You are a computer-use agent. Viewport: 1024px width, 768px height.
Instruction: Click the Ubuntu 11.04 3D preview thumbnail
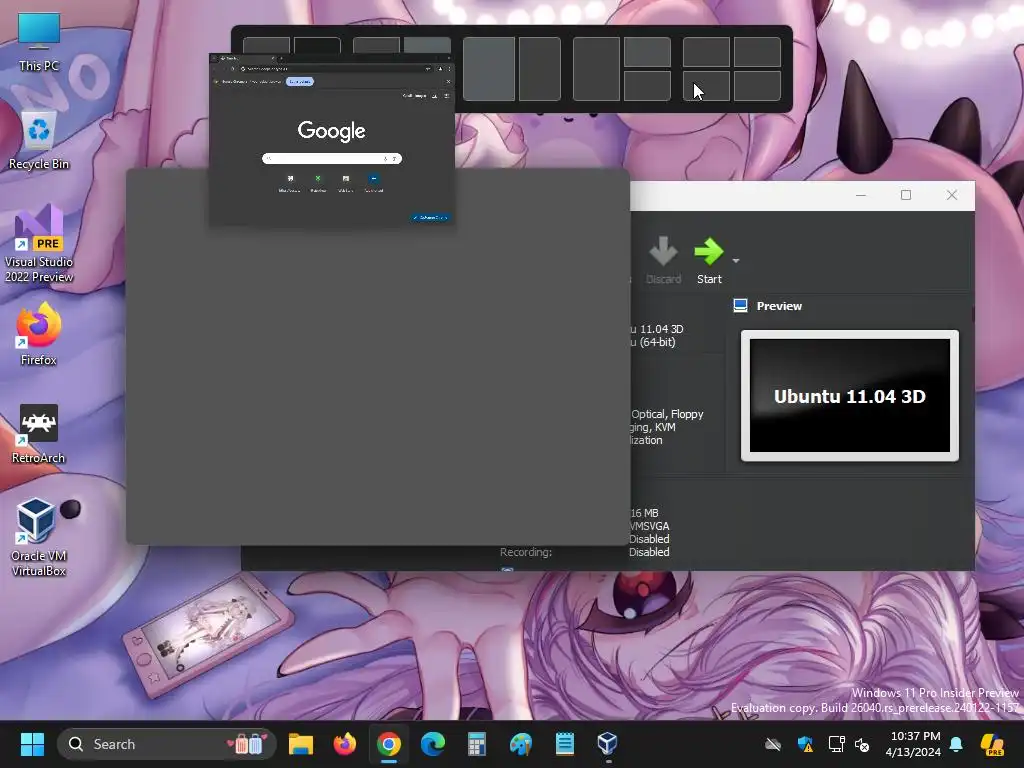tap(850, 396)
